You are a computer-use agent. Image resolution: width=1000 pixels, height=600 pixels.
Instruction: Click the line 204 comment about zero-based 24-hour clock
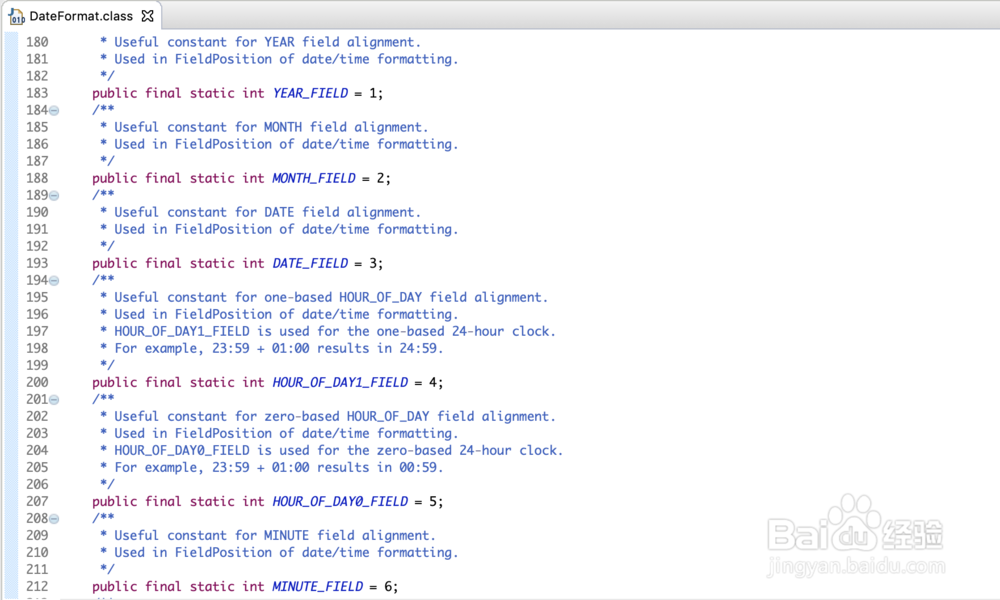click(x=339, y=450)
